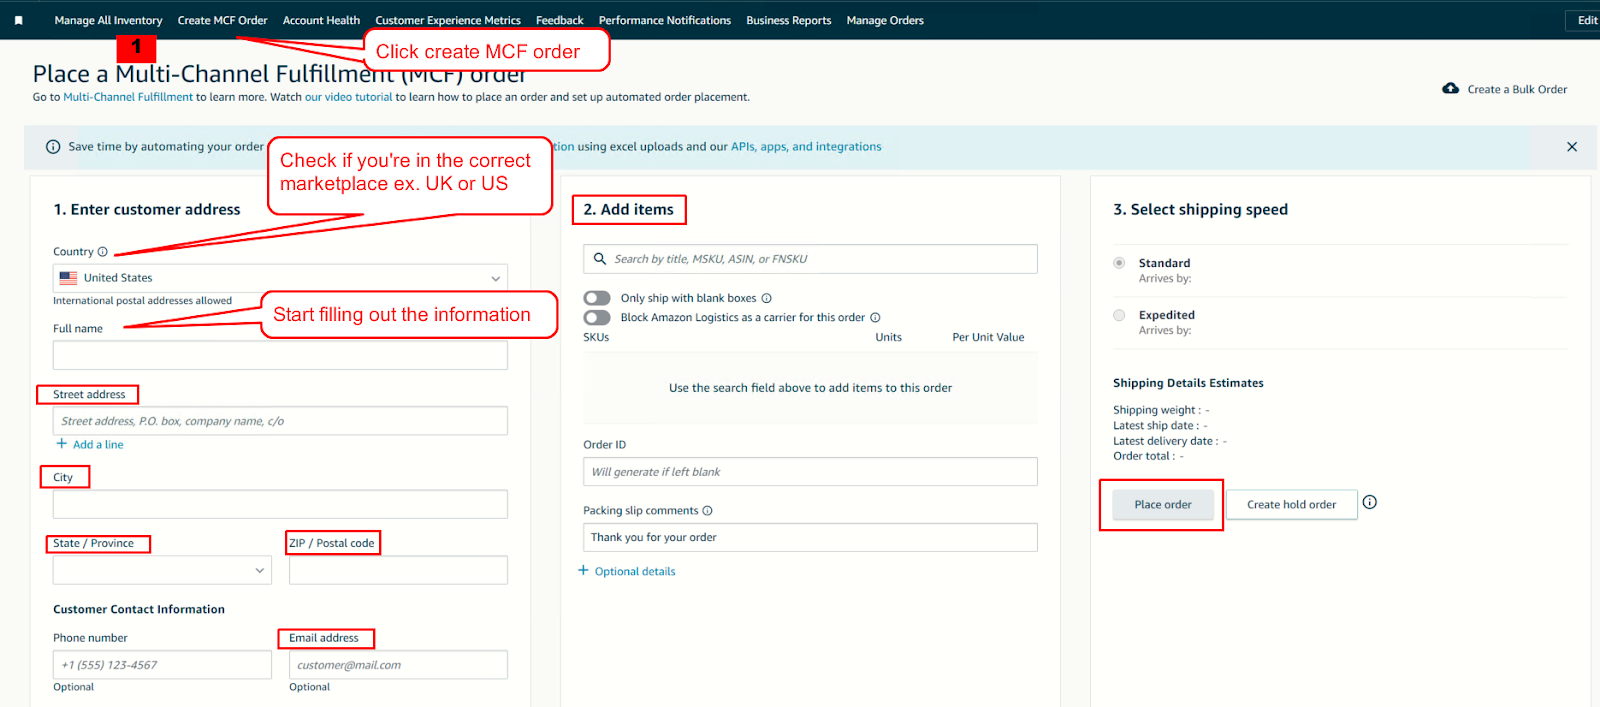Click the plus icon beside Optional details

(x=583, y=571)
